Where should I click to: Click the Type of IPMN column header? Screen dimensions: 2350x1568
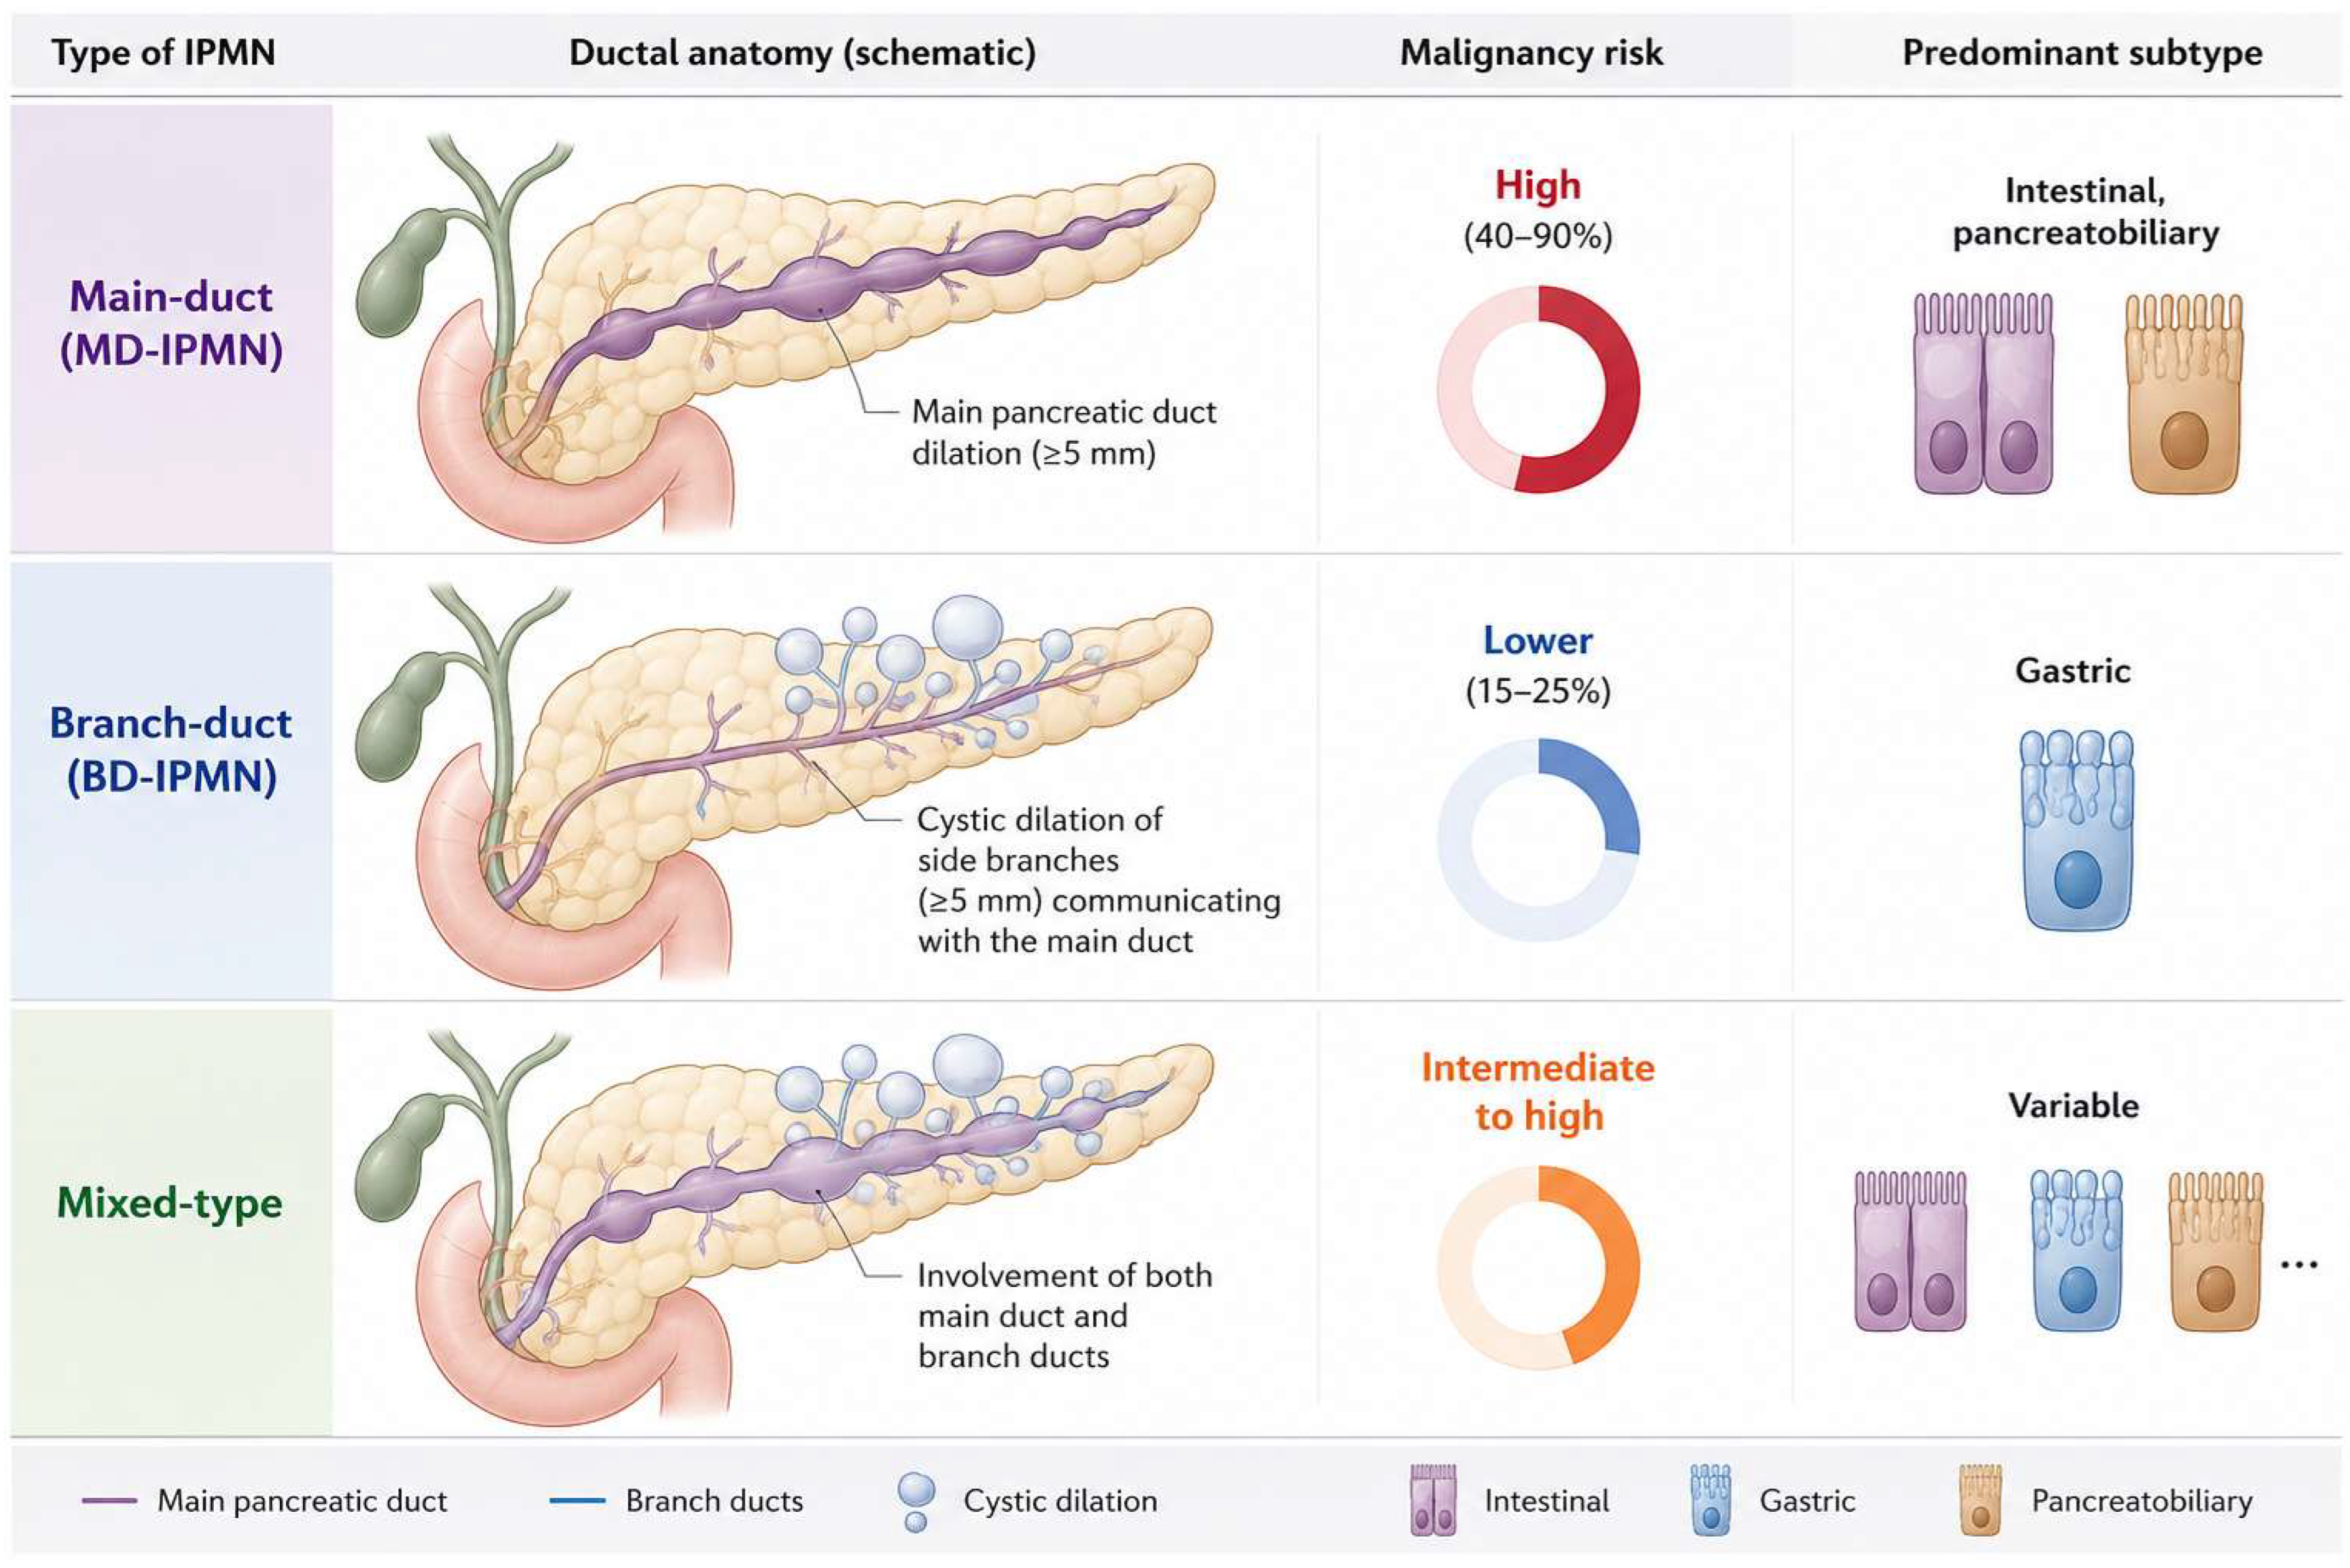(x=163, y=52)
